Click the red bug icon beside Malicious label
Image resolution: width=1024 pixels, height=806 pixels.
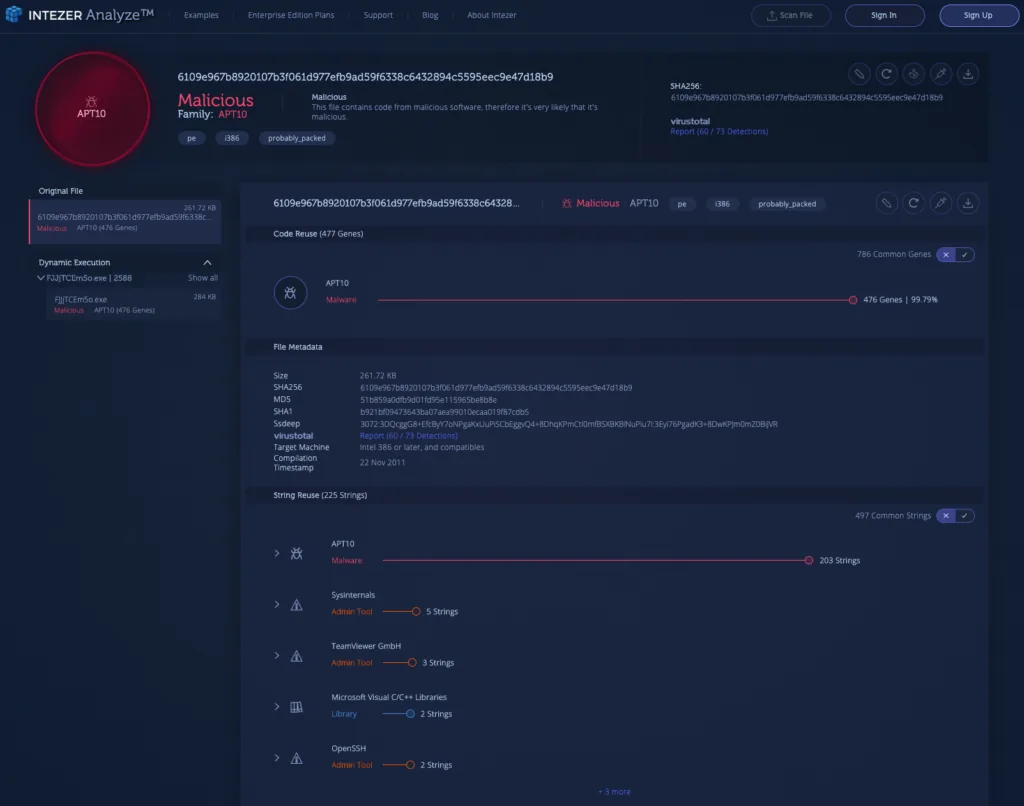(567, 204)
